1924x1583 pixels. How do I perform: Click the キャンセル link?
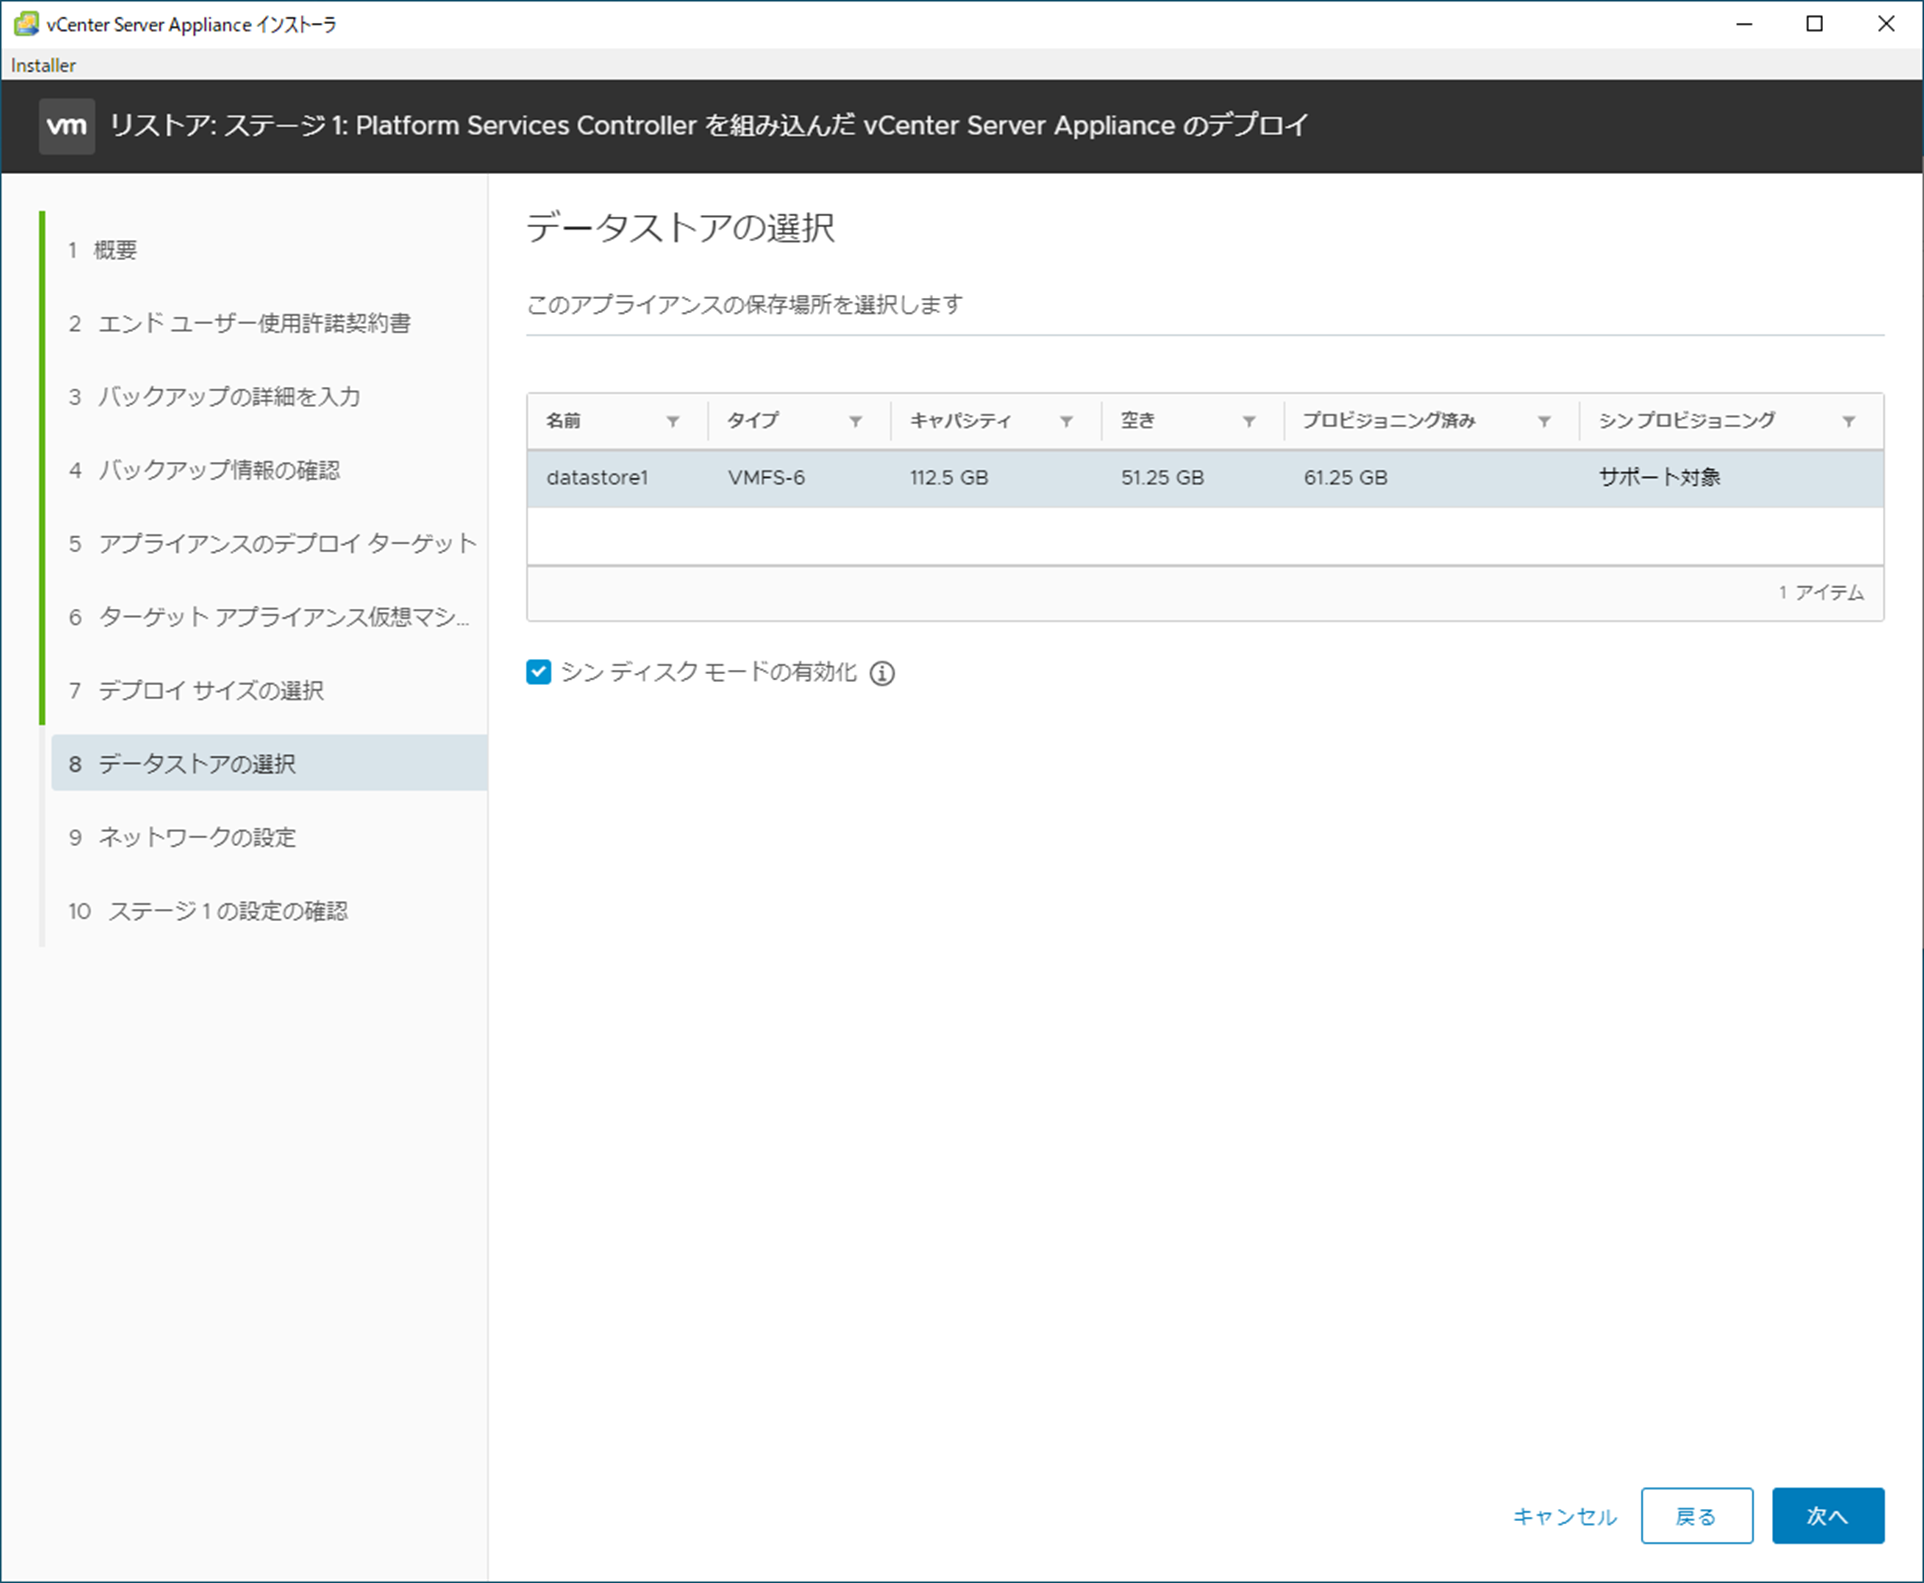(1564, 1516)
